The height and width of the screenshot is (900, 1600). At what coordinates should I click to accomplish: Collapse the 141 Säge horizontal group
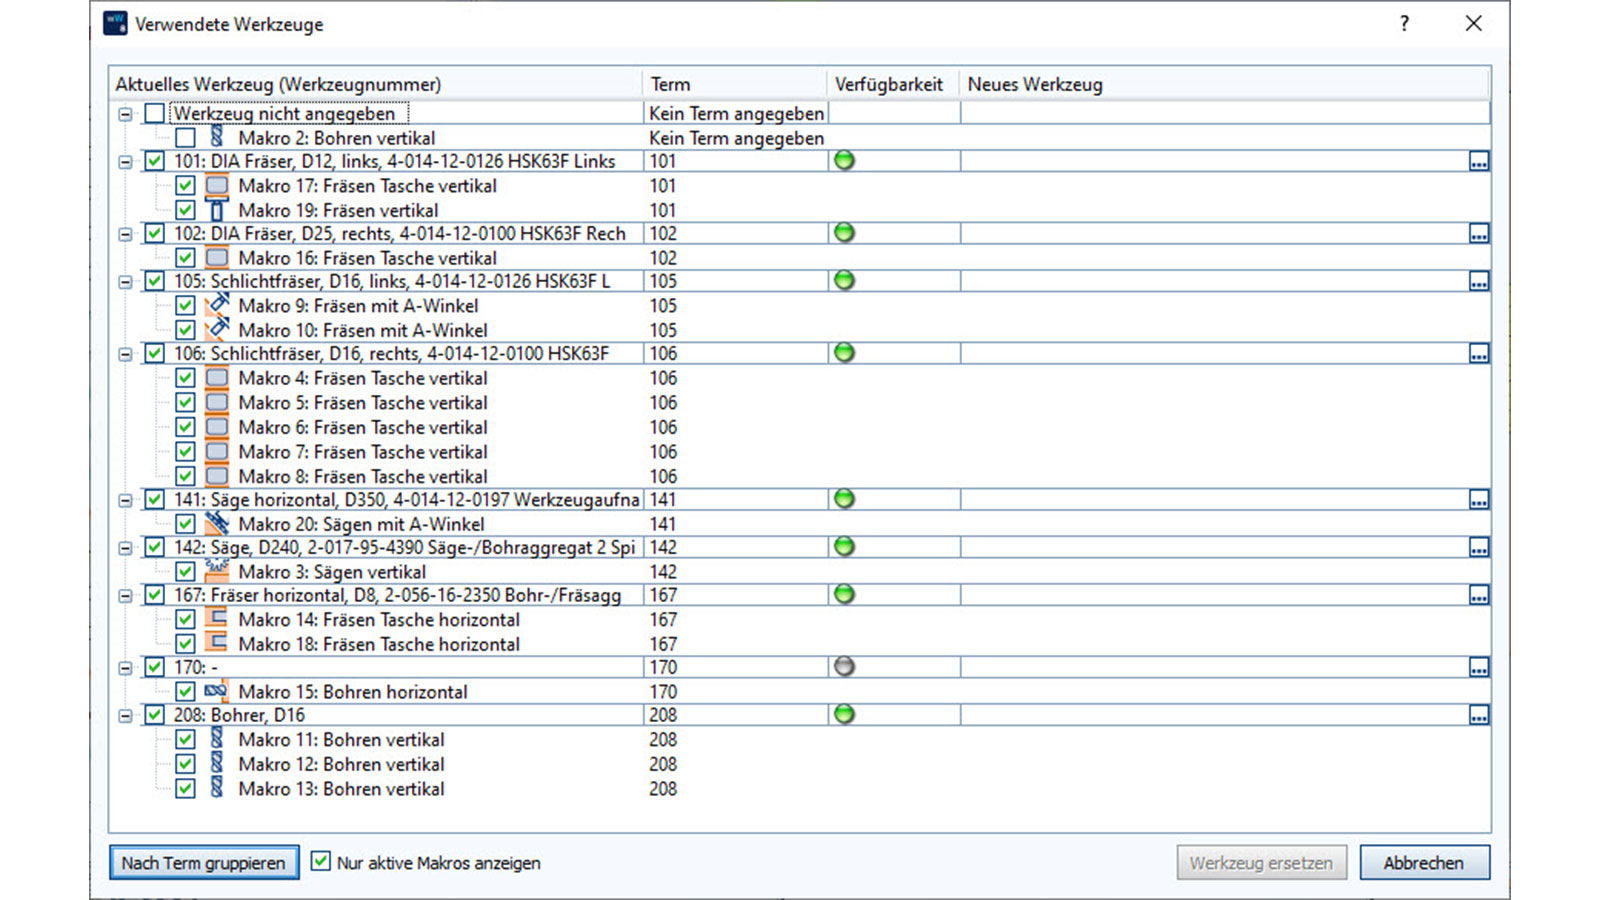pyautogui.click(x=126, y=500)
